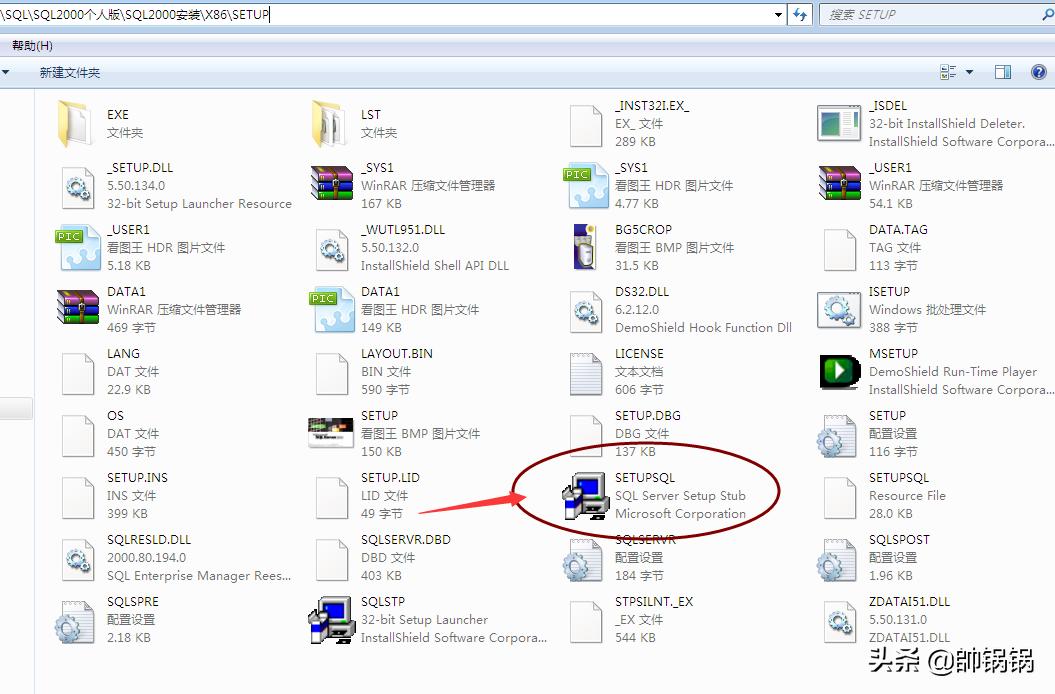Click the refresh button next to address bar
Screen dimensions: 1055x694
[799, 15]
